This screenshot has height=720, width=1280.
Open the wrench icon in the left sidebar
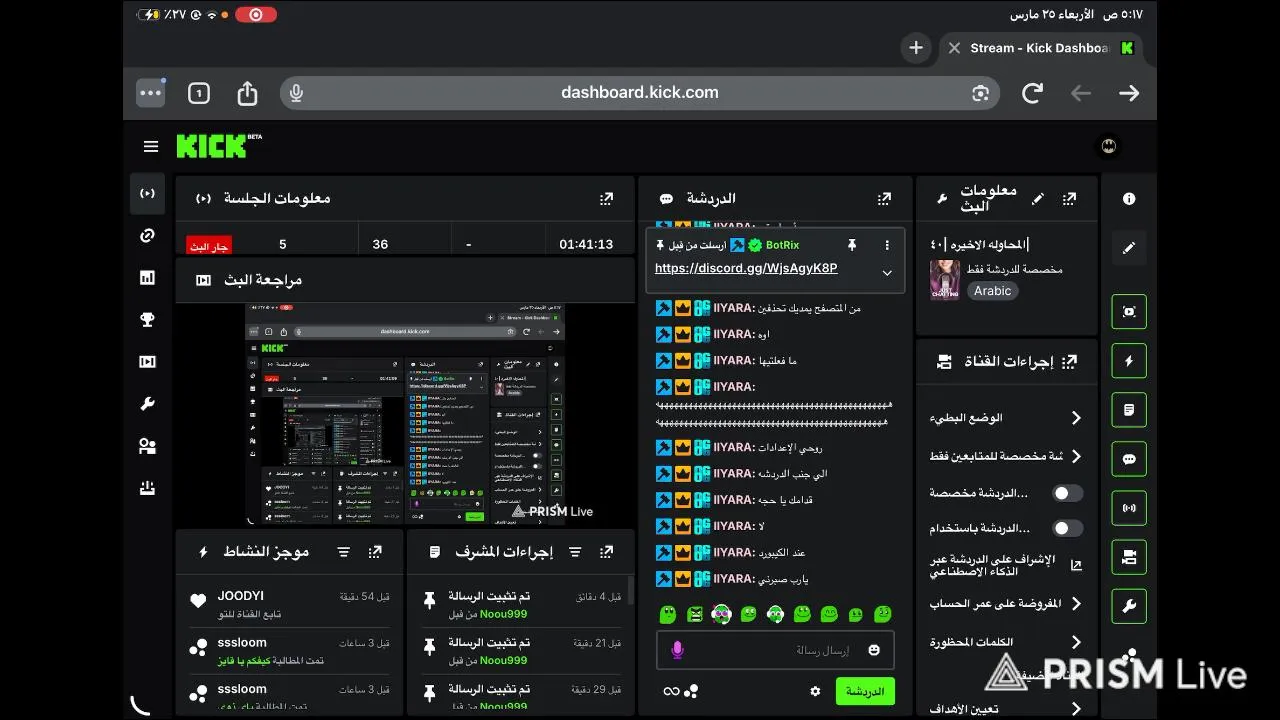click(x=148, y=404)
